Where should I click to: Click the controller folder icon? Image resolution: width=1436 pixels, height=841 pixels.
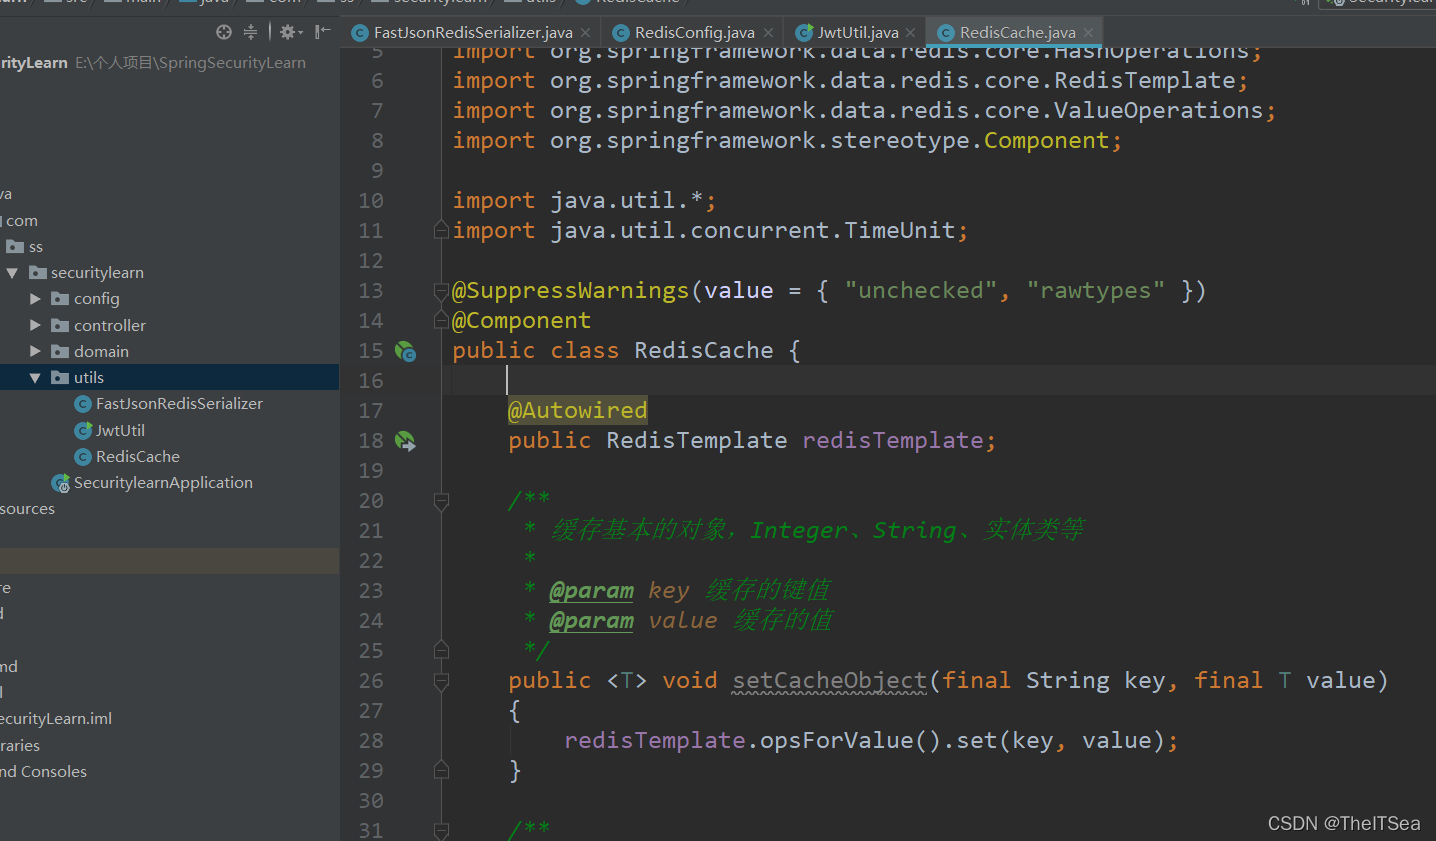[x=60, y=325]
